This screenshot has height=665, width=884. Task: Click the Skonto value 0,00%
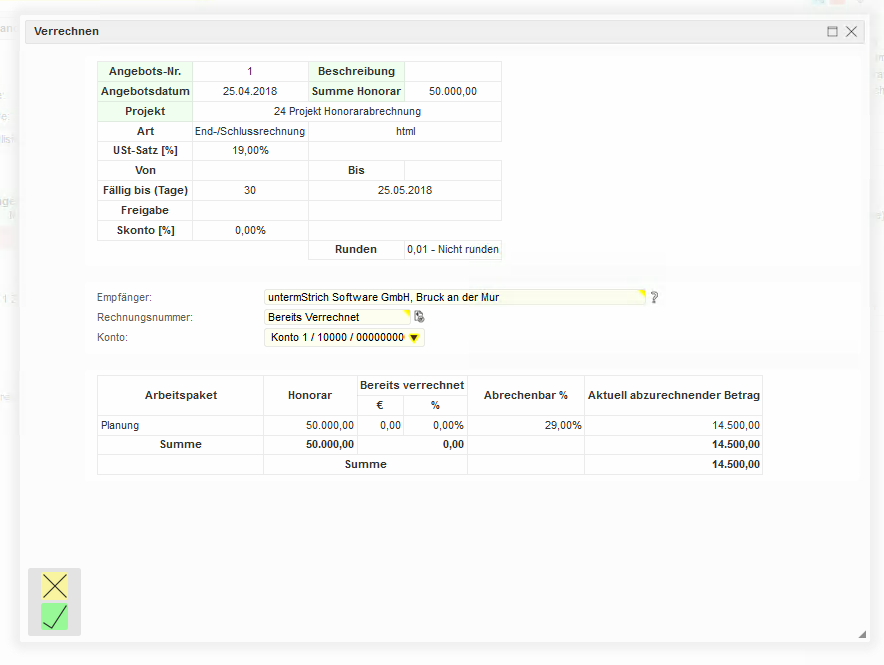(x=250, y=230)
